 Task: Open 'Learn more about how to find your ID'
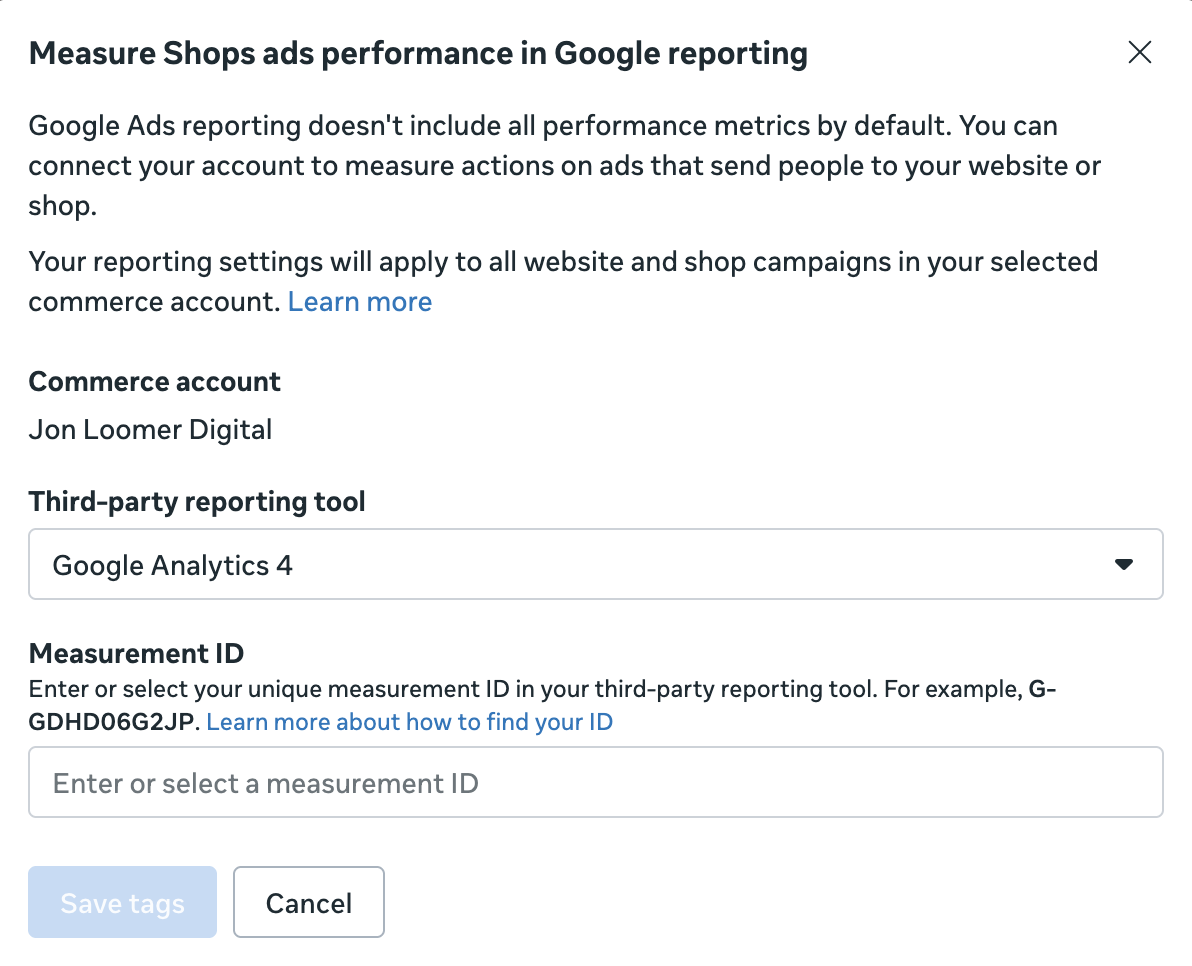(409, 722)
